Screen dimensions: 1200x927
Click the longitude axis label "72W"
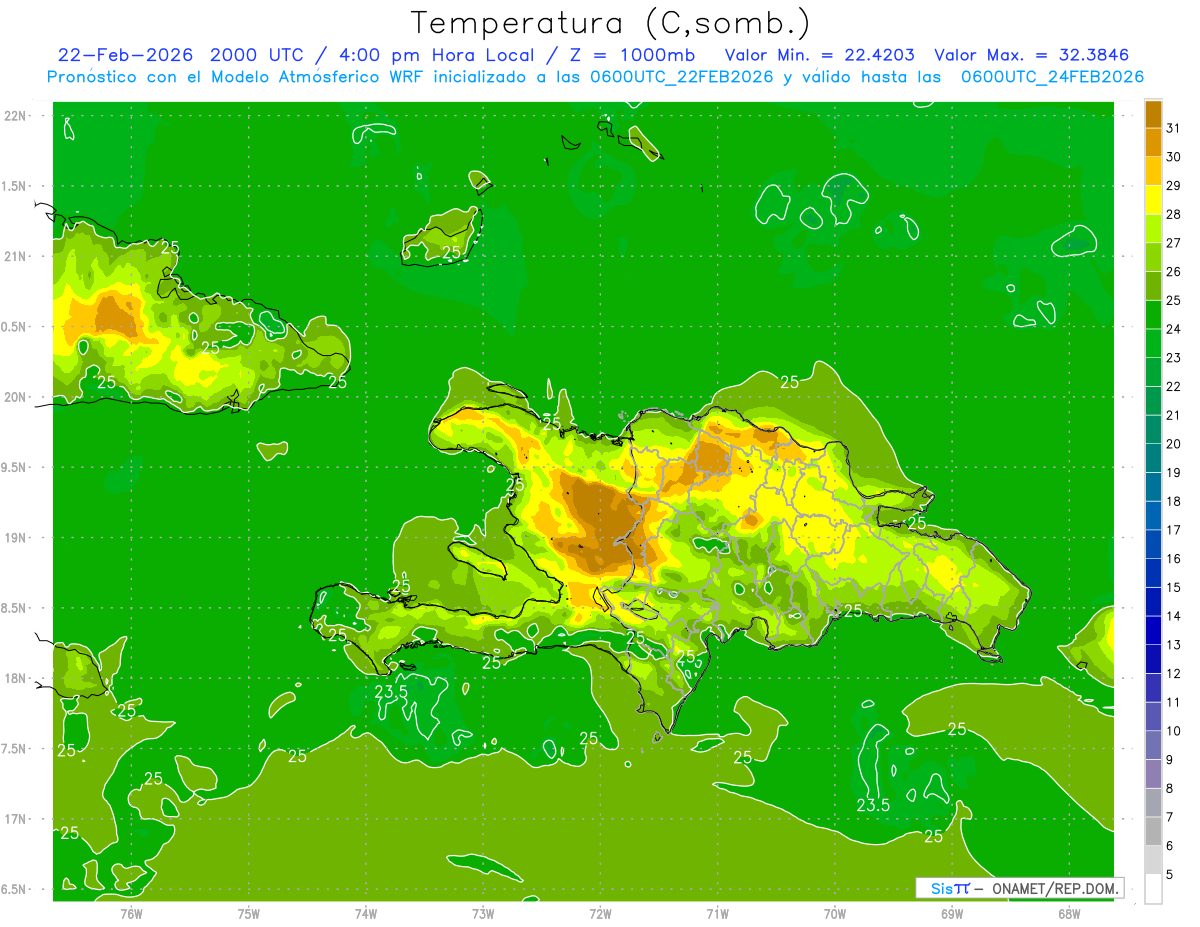coord(600,914)
